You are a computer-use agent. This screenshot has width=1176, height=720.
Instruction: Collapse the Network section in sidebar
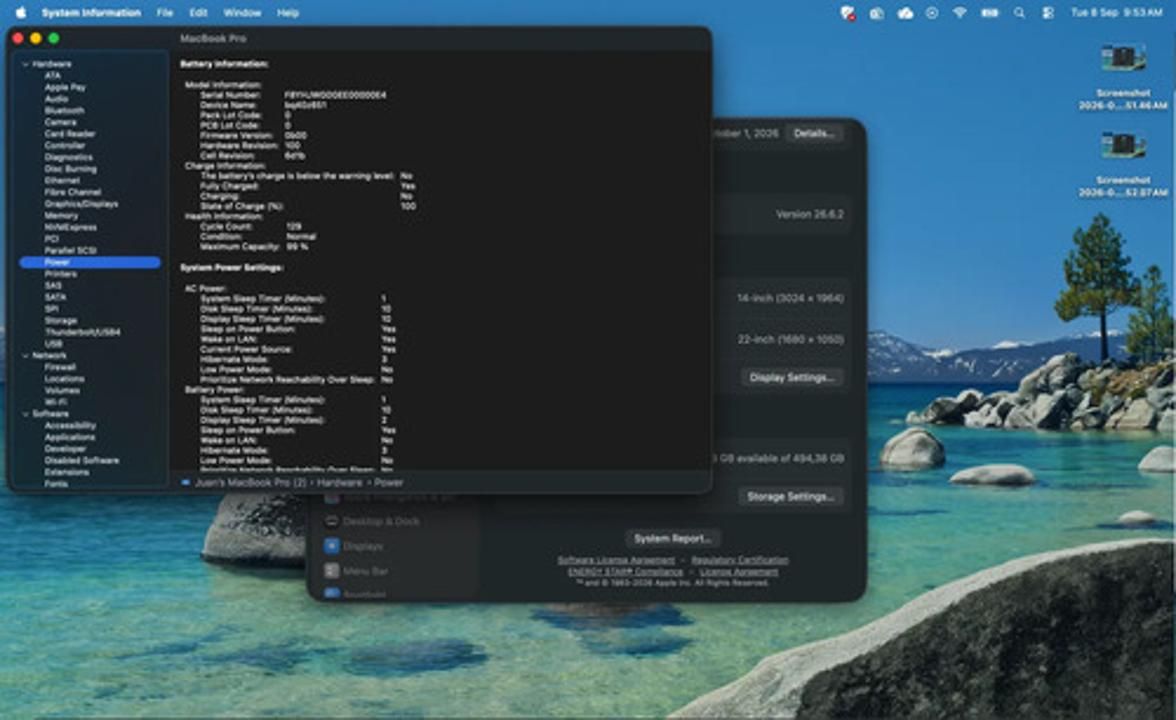pos(25,356)
